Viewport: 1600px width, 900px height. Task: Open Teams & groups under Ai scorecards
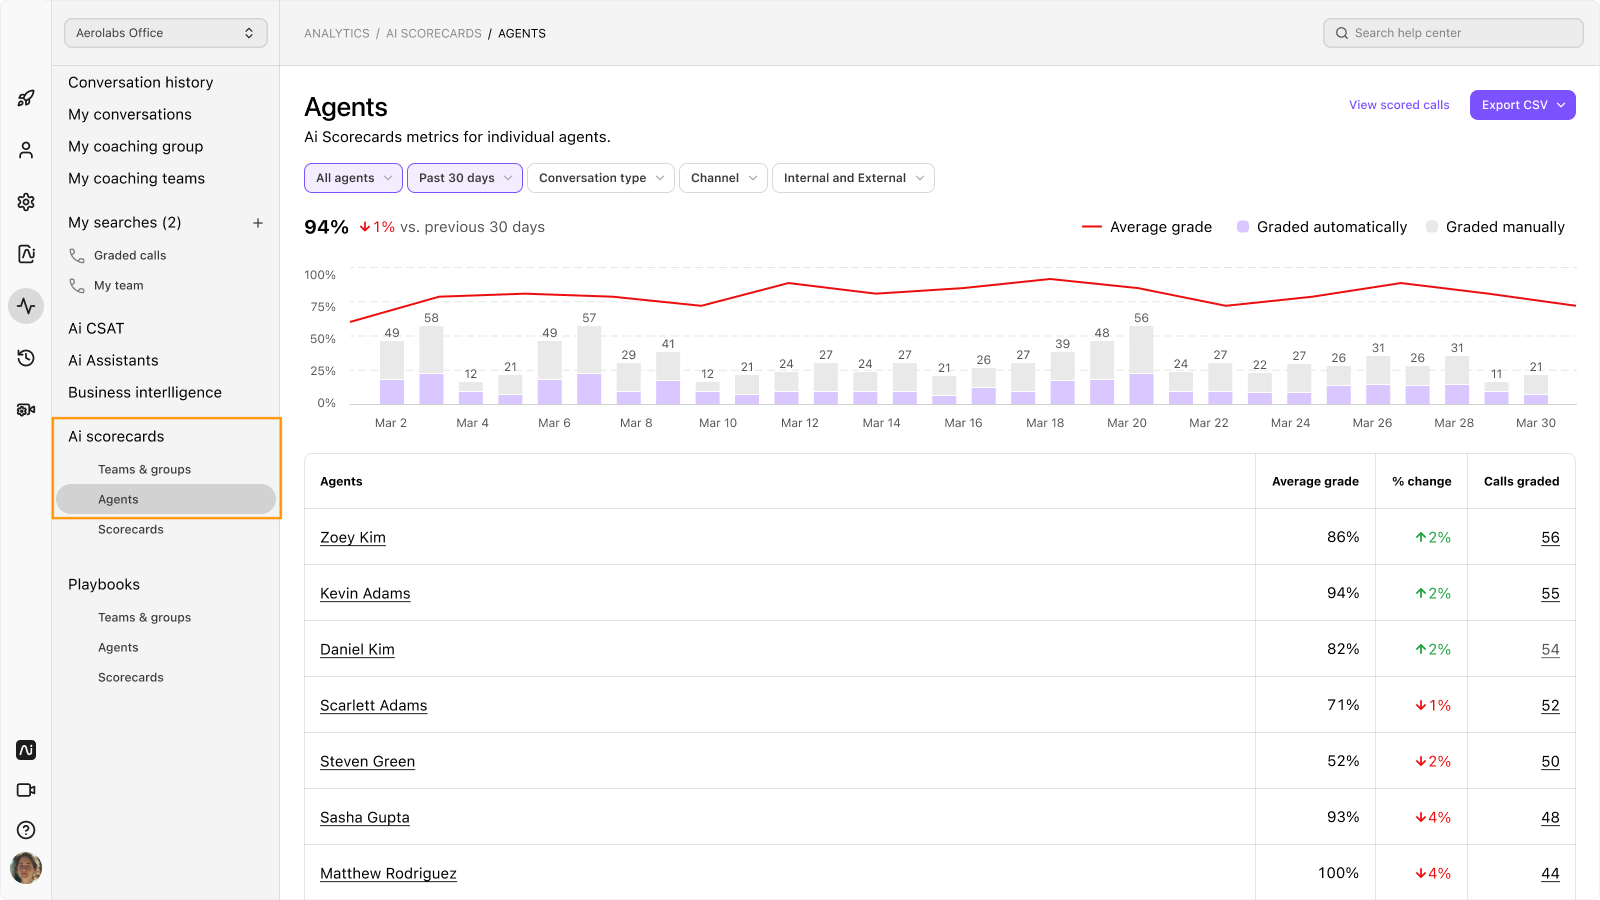click(144, 470)
